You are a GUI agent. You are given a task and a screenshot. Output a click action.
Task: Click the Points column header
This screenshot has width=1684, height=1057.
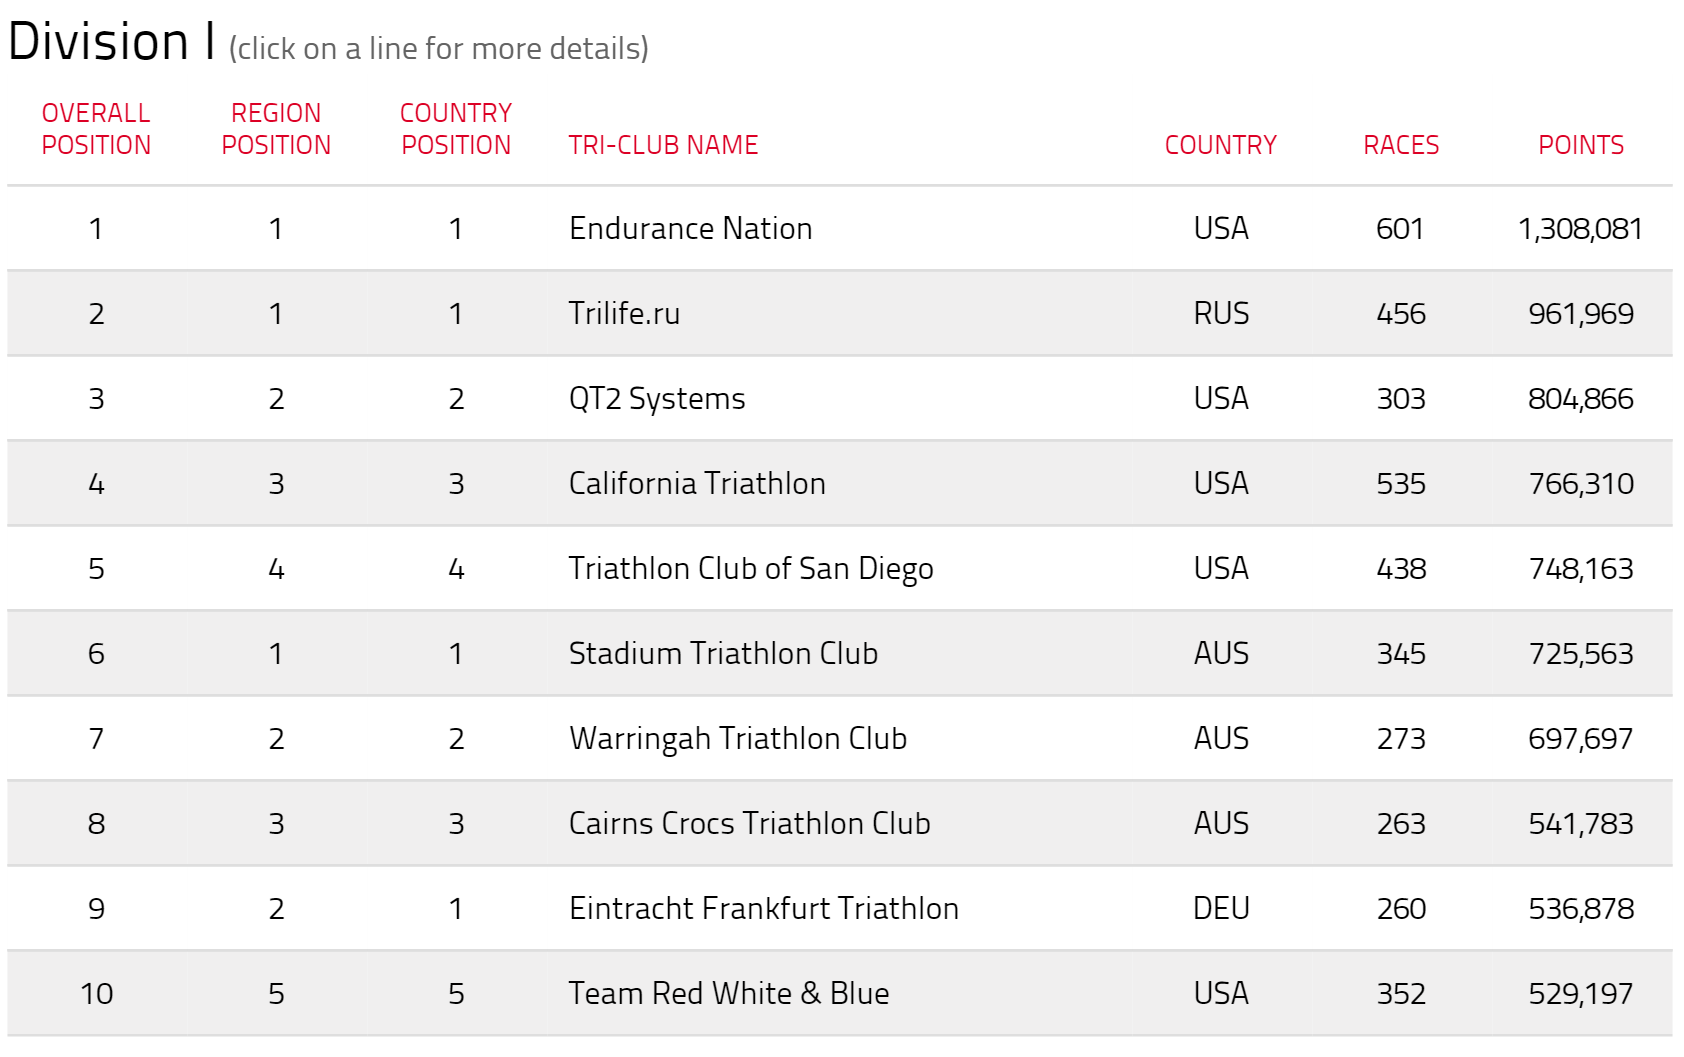[1581, 145]
